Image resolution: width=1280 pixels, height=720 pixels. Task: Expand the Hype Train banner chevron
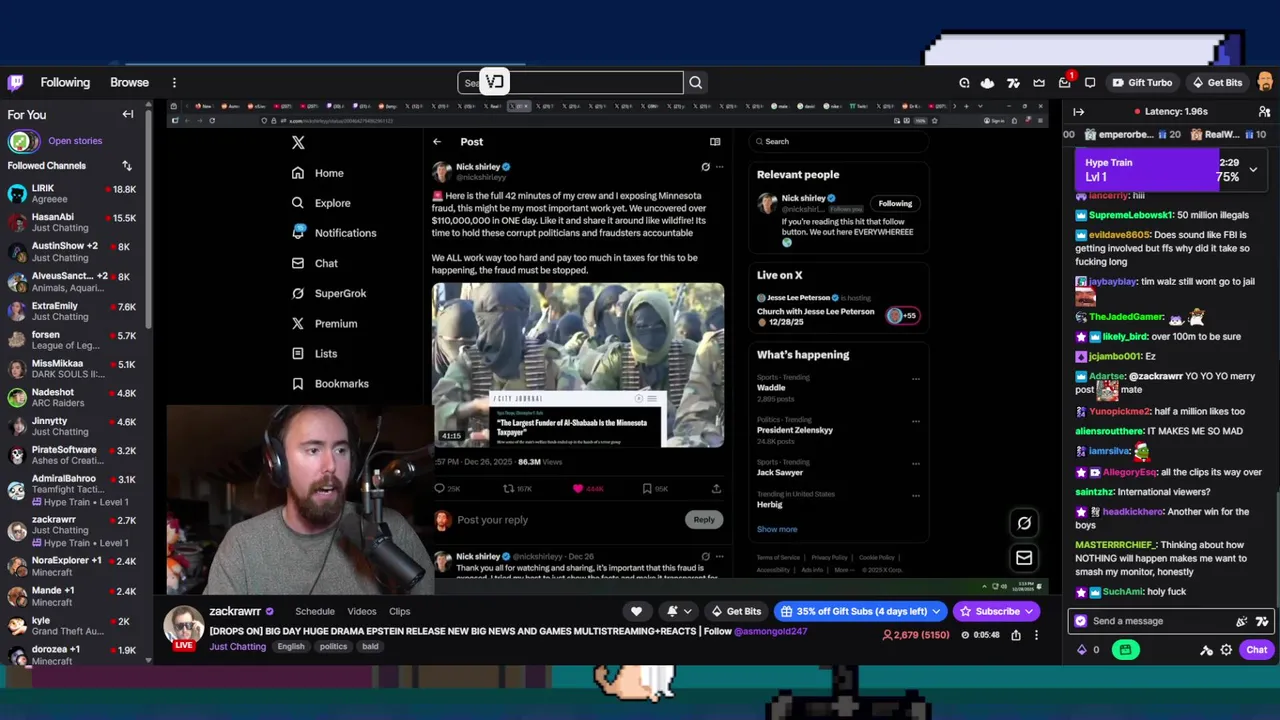click(1253, 170)
